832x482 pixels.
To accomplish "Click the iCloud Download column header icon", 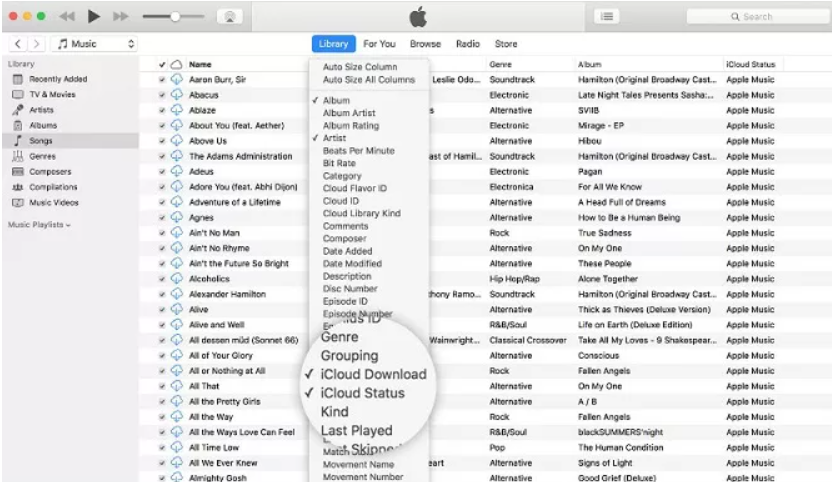I will click(176, 64).
